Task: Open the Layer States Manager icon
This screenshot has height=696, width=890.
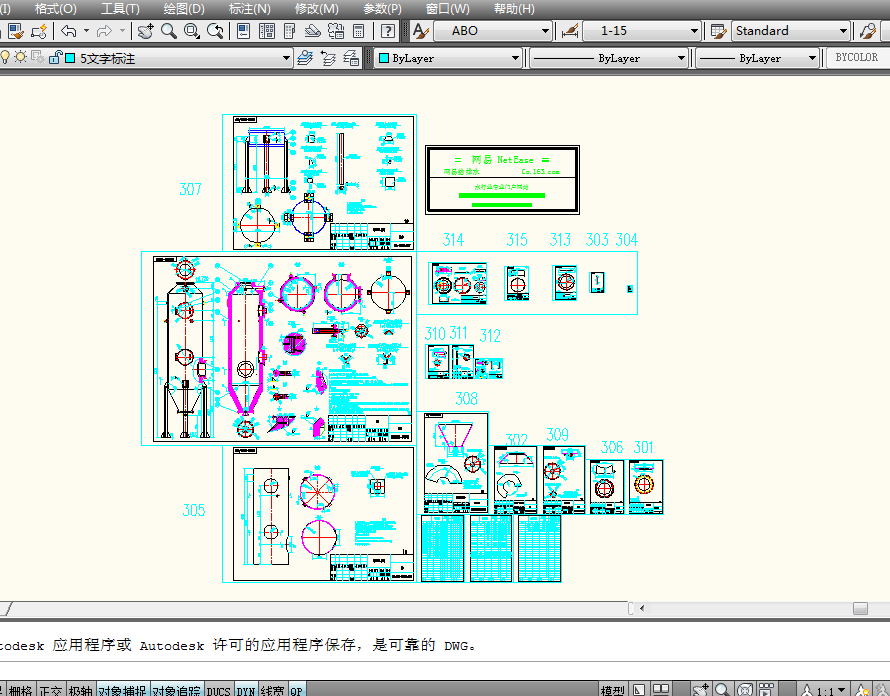Action: (351, 58)
